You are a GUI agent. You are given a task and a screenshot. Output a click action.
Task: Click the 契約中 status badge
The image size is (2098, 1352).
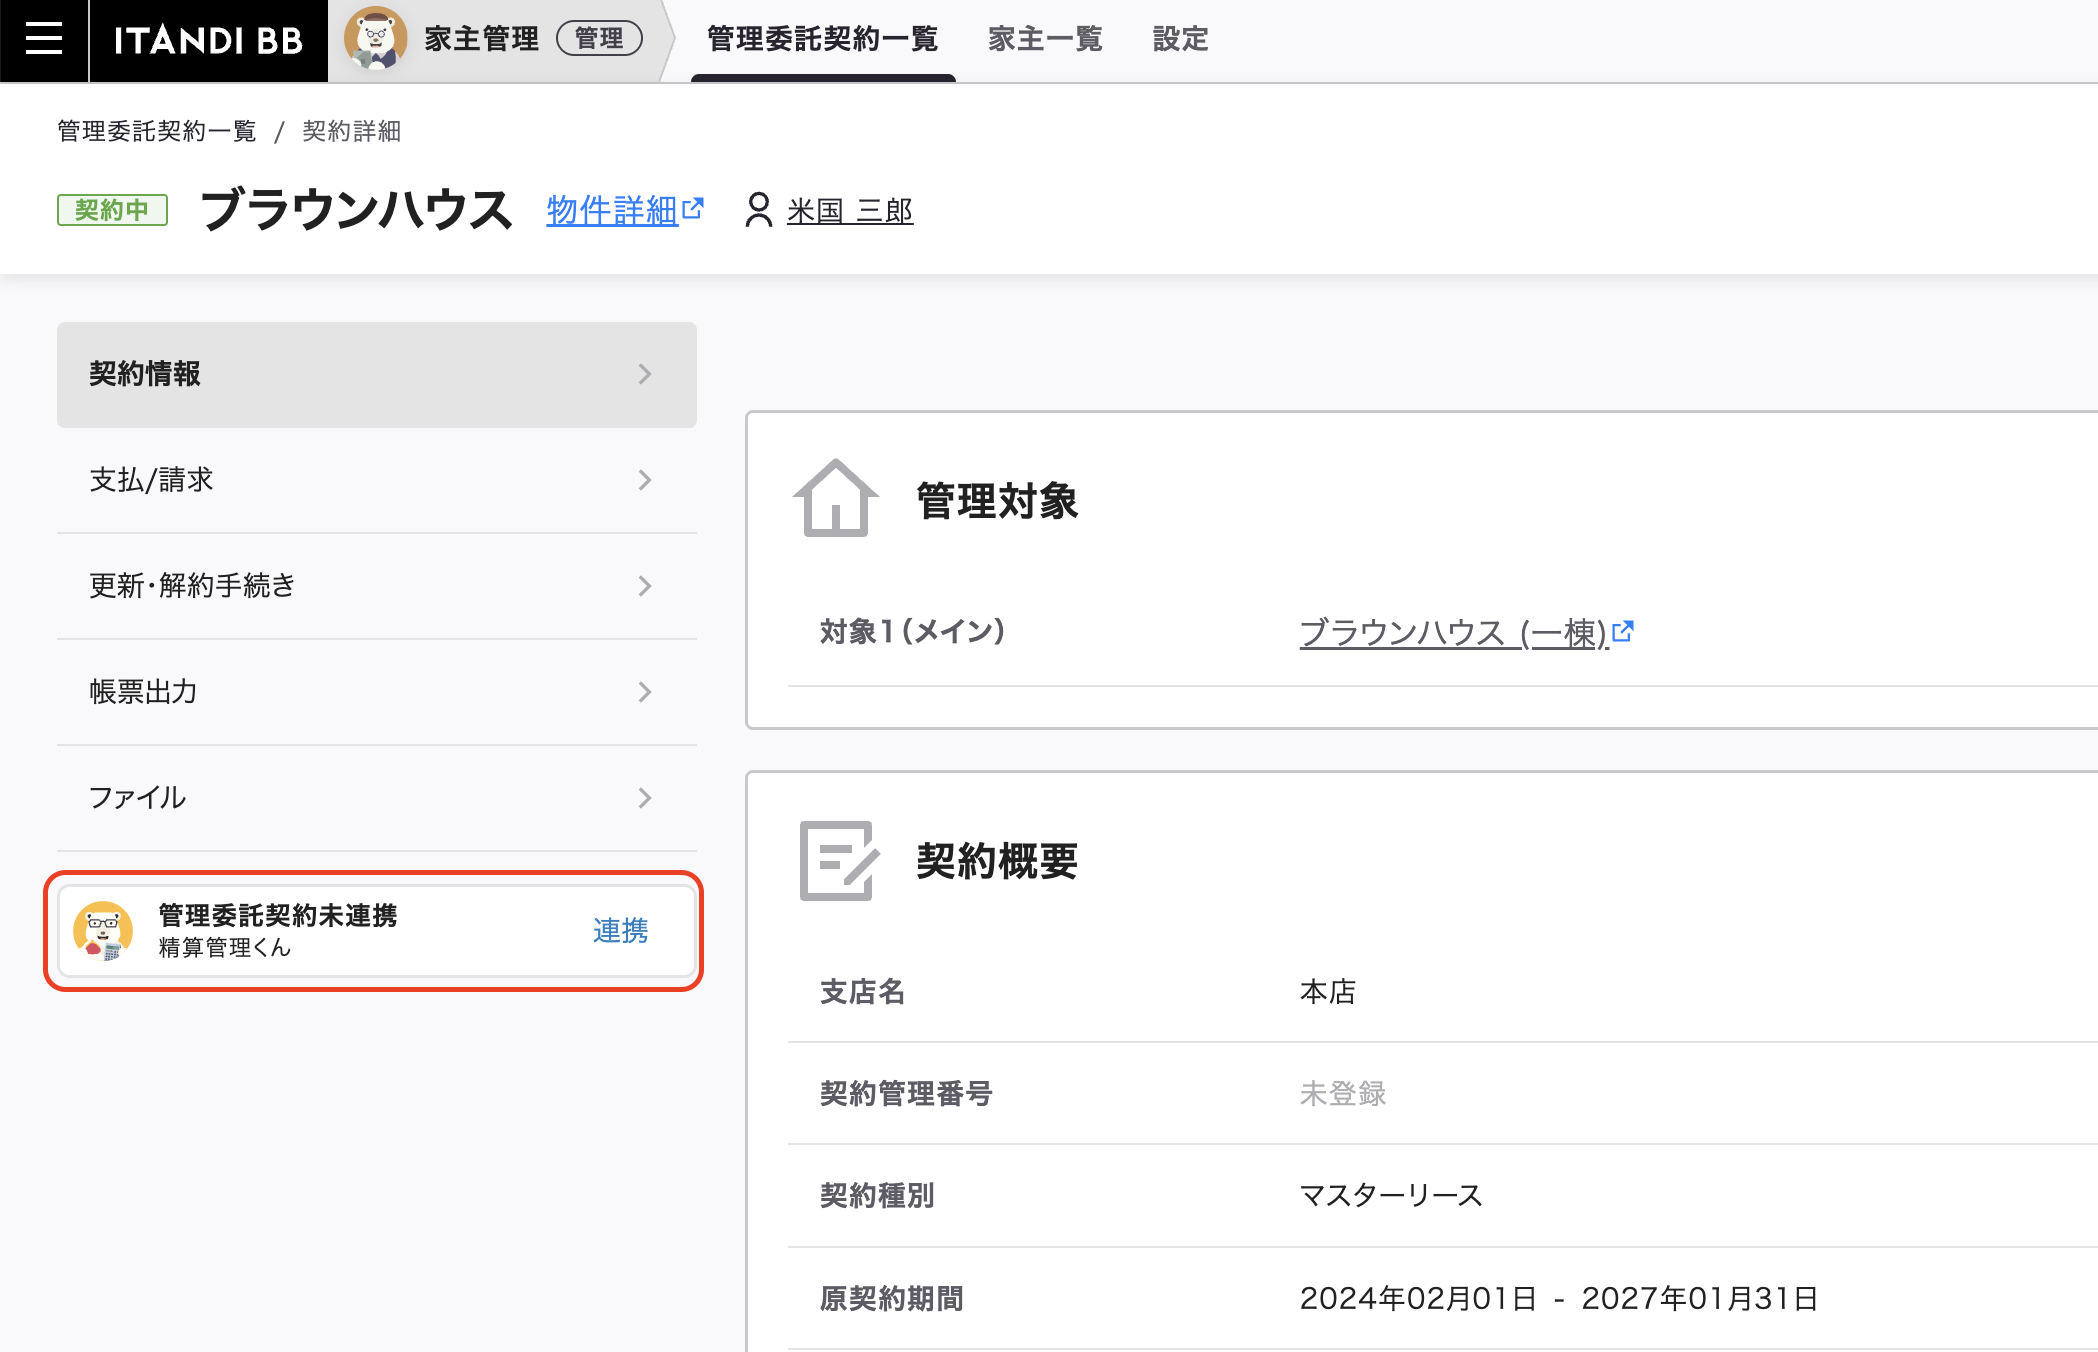tap(112, 210)
